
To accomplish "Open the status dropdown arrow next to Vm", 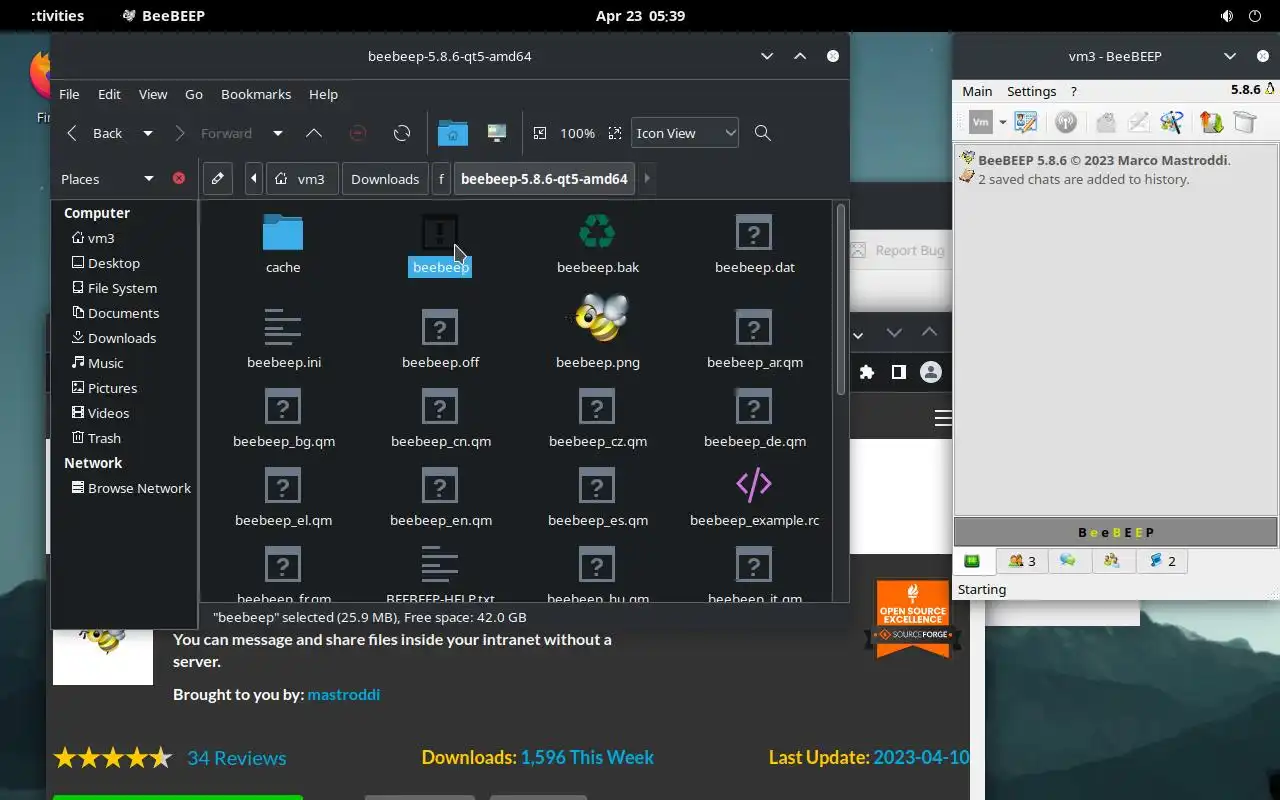I will (x=1002, y=123).
